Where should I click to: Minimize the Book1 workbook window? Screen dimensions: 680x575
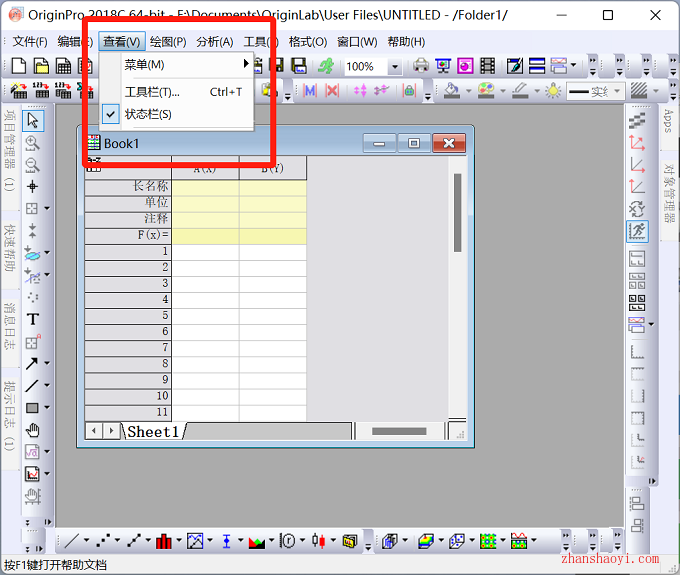pyautogui.click(x=379, y=144)
